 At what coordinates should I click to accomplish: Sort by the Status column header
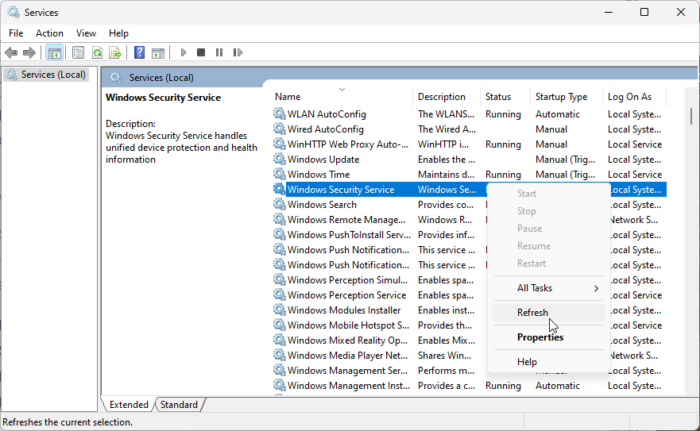(x=505, y=96)
